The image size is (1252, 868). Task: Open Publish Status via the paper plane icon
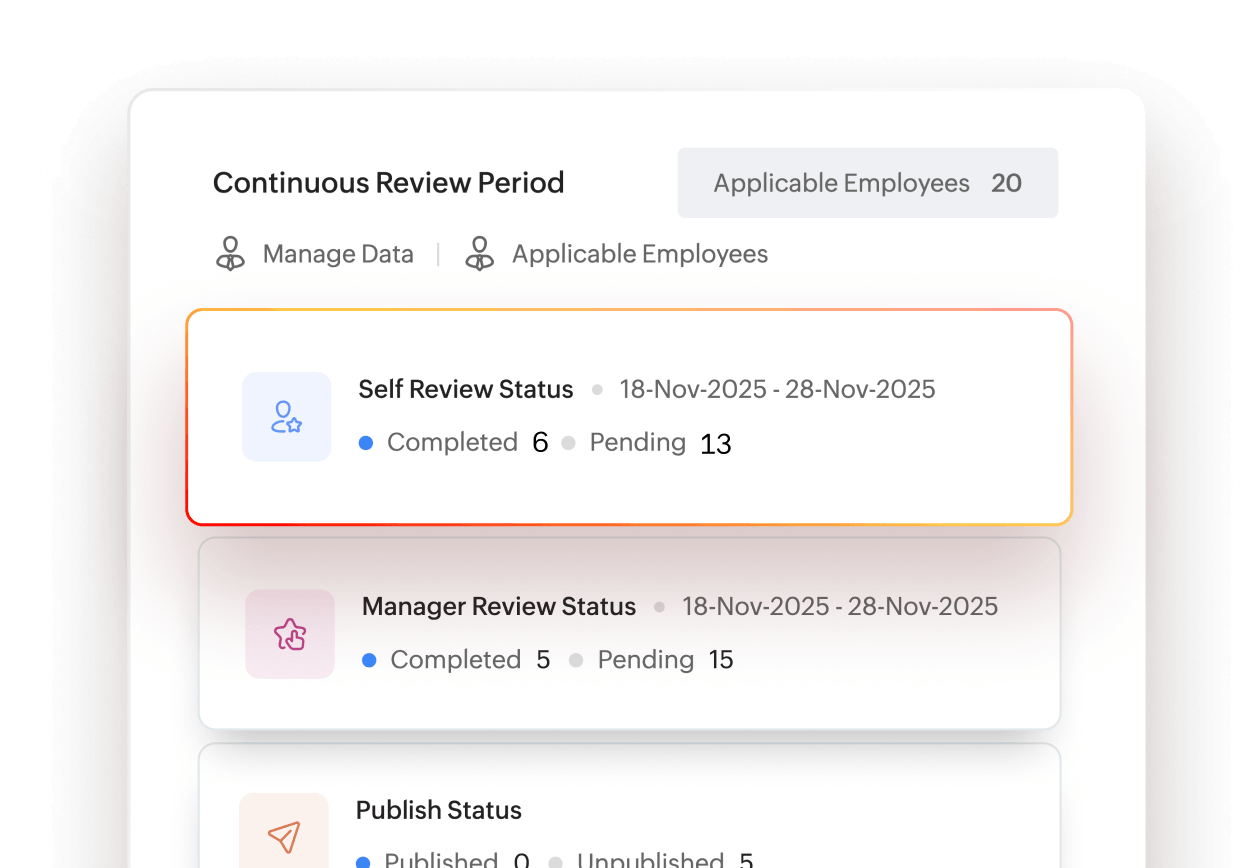pos(285,838)
